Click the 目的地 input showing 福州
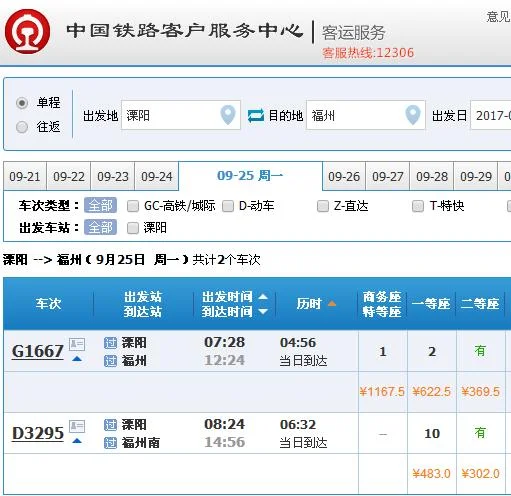This screenshot has width=511, height=496. (366, 115)
